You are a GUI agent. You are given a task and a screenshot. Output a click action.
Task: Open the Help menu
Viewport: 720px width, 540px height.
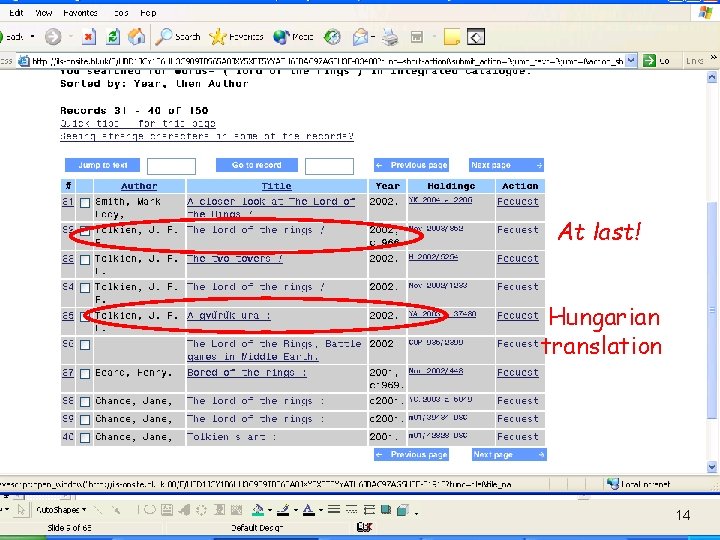click(x=148, y=13)
